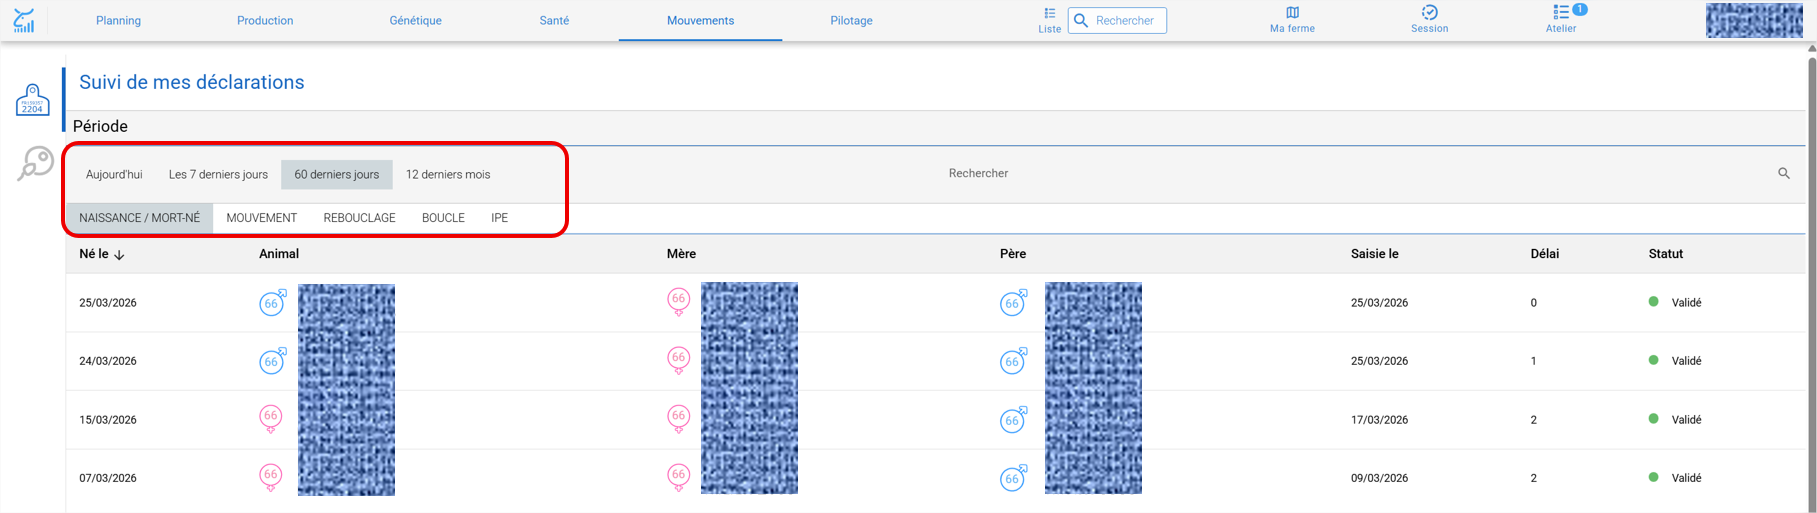Filter period to Aujourd'hui
Viewport: 1817px width, 513px height.
(x=114, y=175)
